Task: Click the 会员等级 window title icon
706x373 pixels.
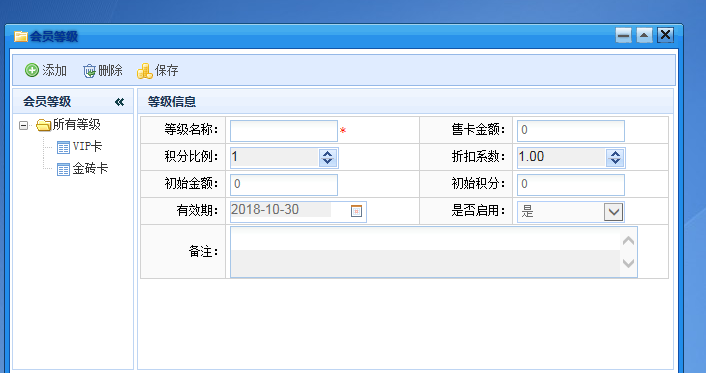Action: 21,36
